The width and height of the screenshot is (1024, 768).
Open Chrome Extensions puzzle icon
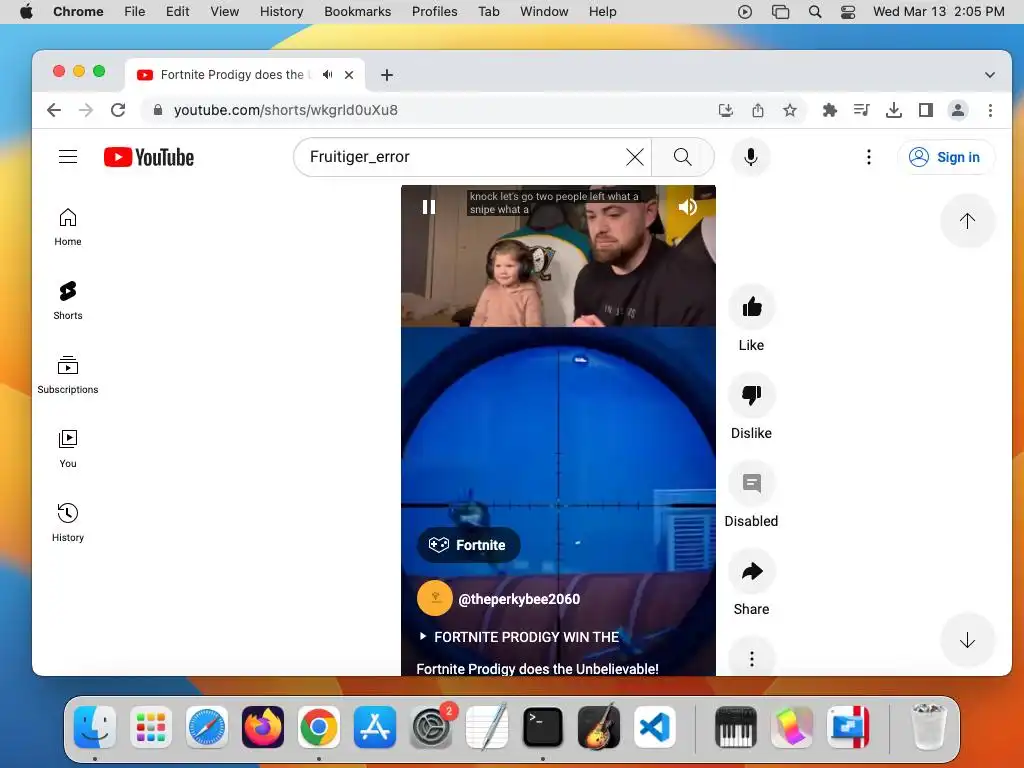tap(829, 110)
